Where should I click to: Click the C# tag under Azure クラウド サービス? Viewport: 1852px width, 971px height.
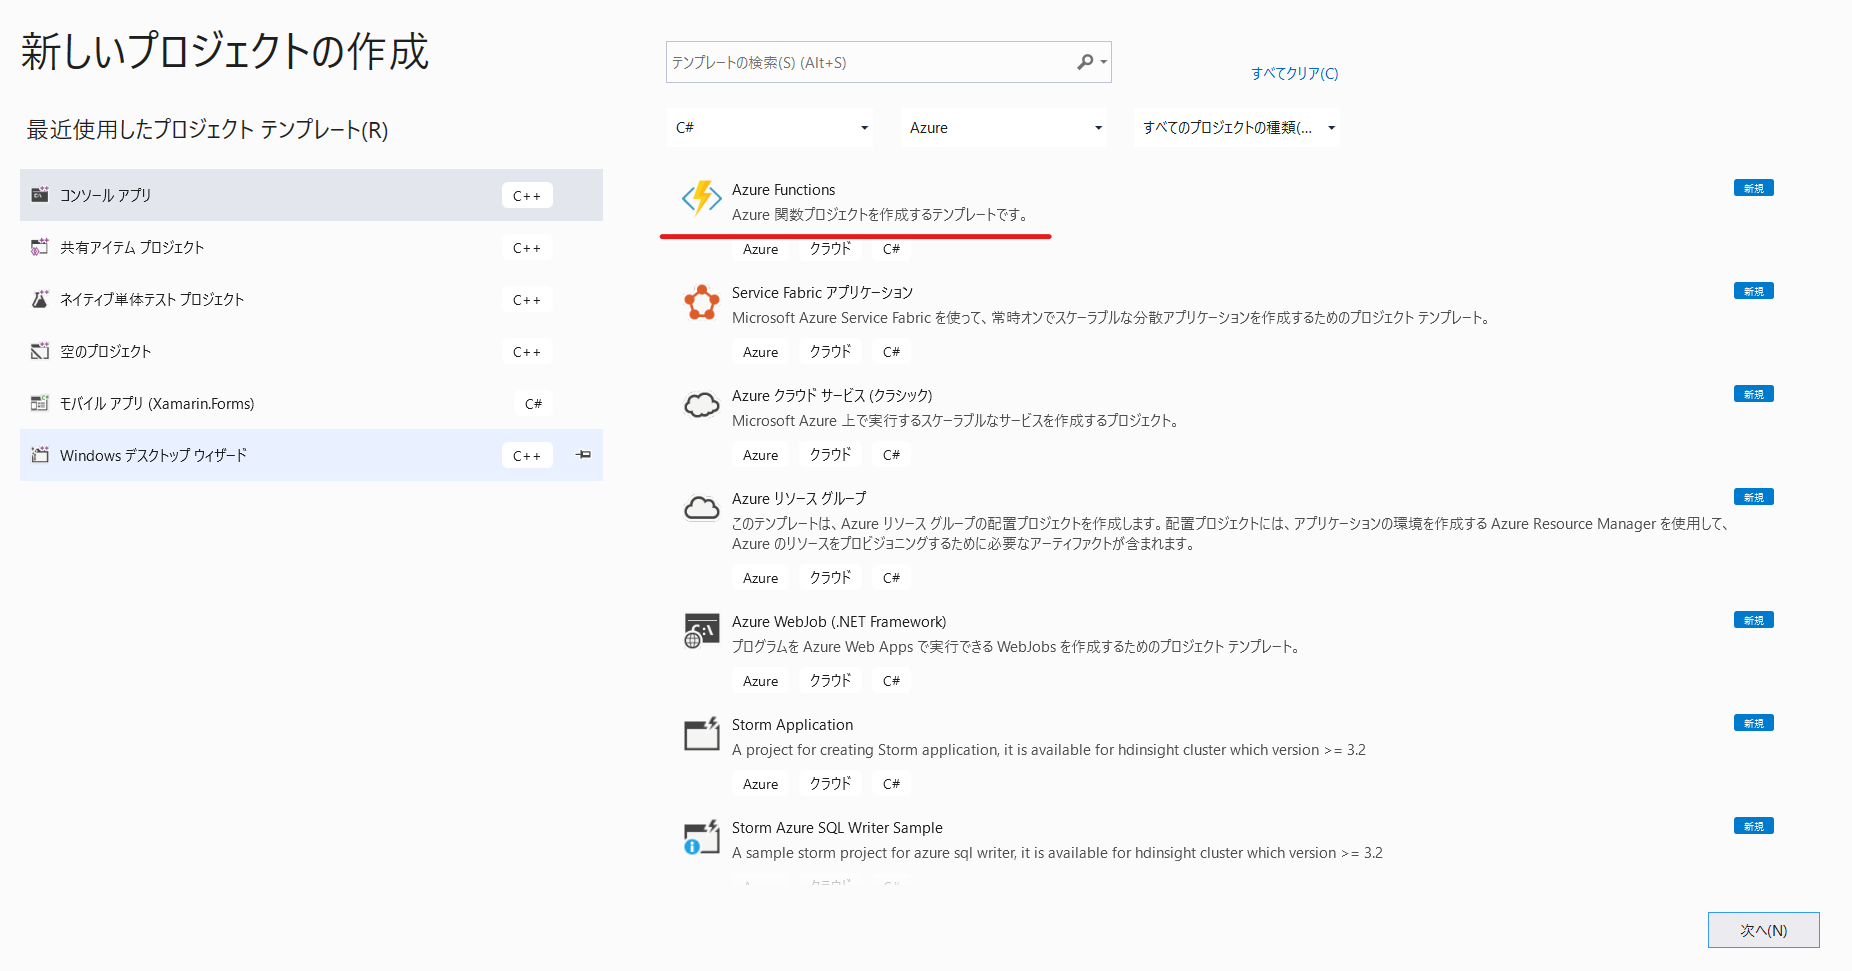tap(891, 455)
